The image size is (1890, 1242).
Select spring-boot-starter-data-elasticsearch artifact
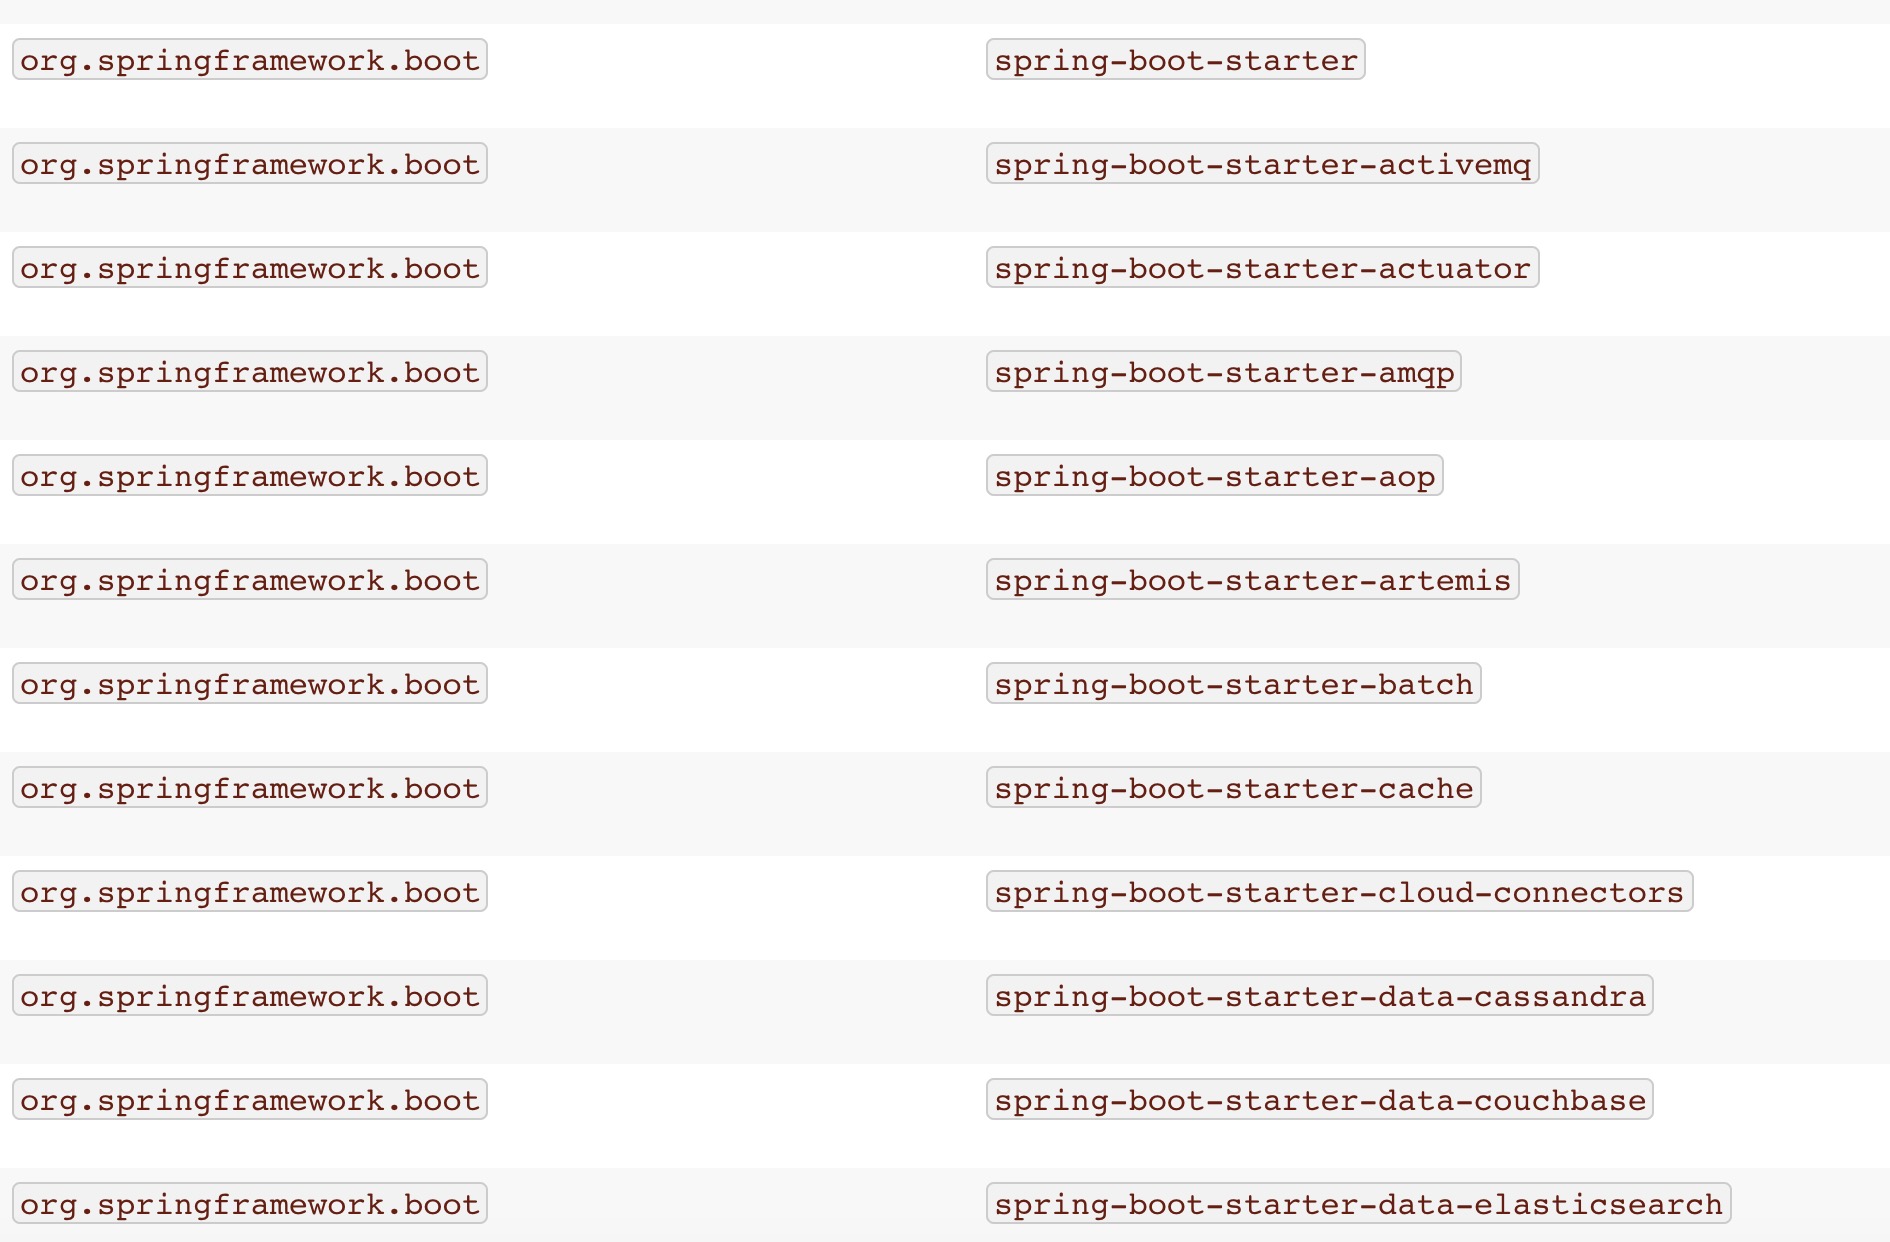pos(1358,1204)
